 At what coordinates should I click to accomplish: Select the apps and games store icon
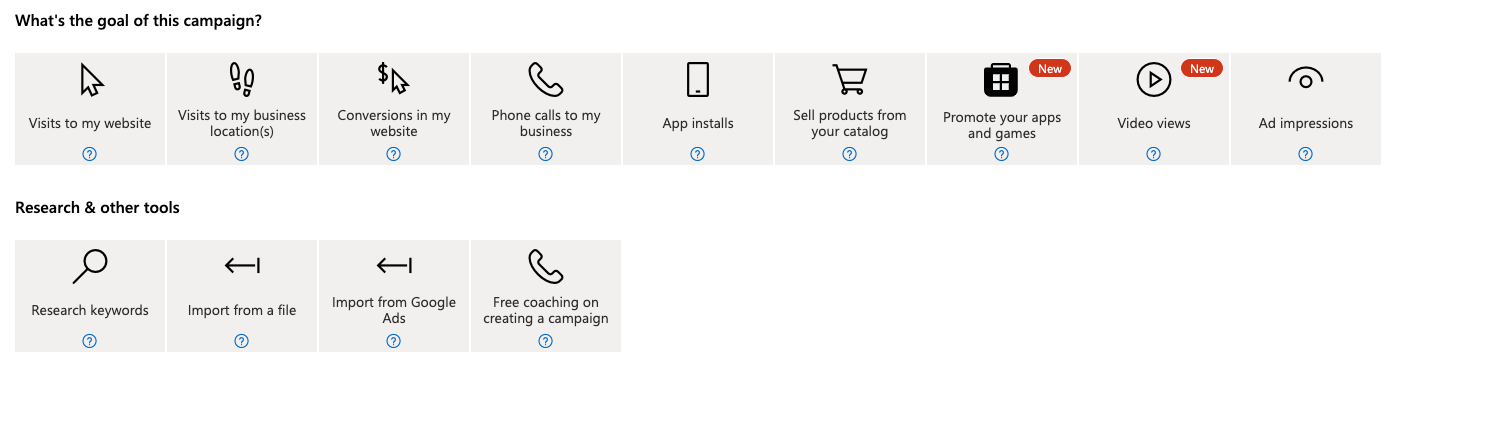[x=1001, y=80]
